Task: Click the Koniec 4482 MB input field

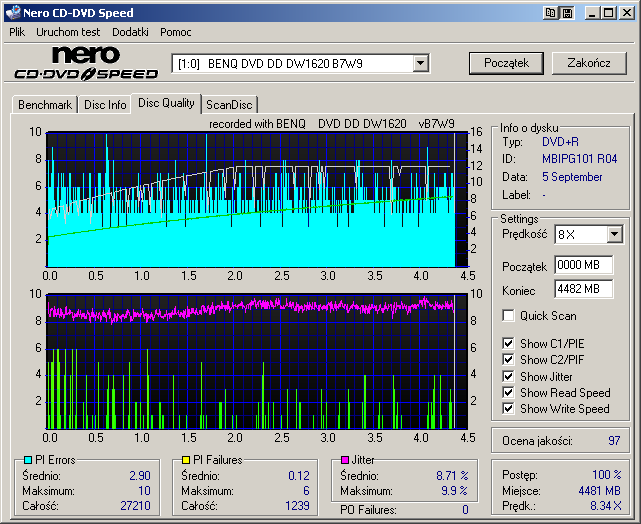Action: 584,289
